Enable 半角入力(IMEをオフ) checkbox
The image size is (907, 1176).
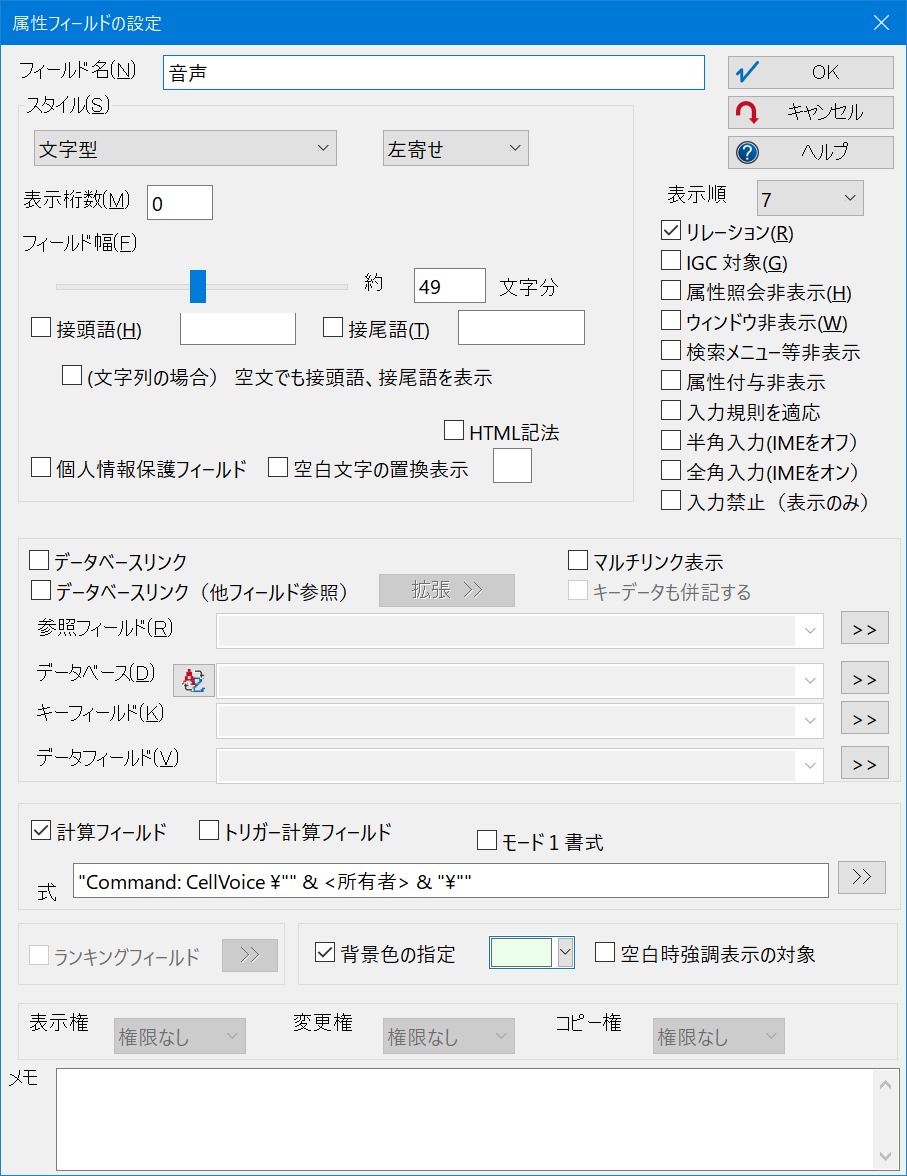pyautogui.click(x=671, y=441)
